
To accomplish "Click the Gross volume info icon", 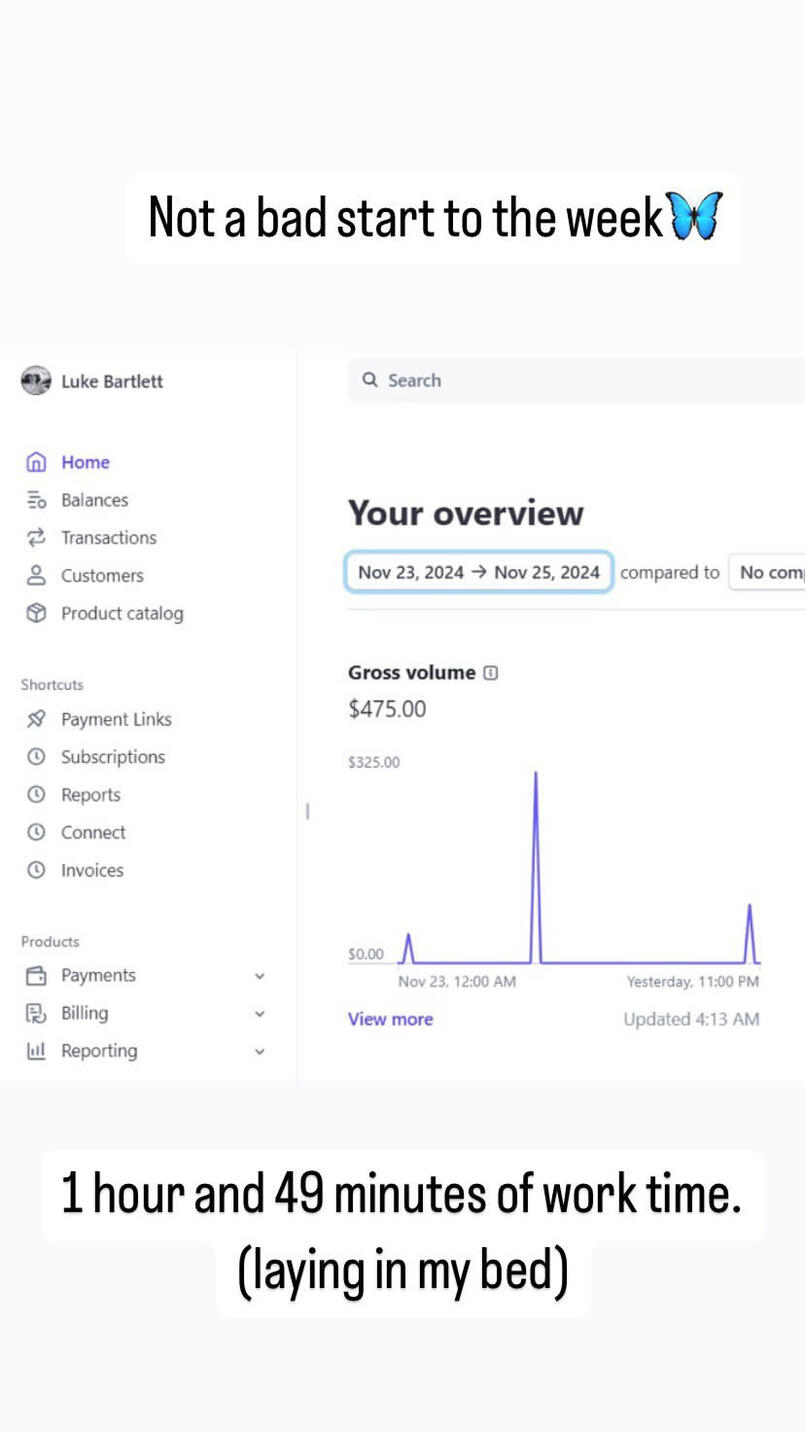I will (490, 673).
